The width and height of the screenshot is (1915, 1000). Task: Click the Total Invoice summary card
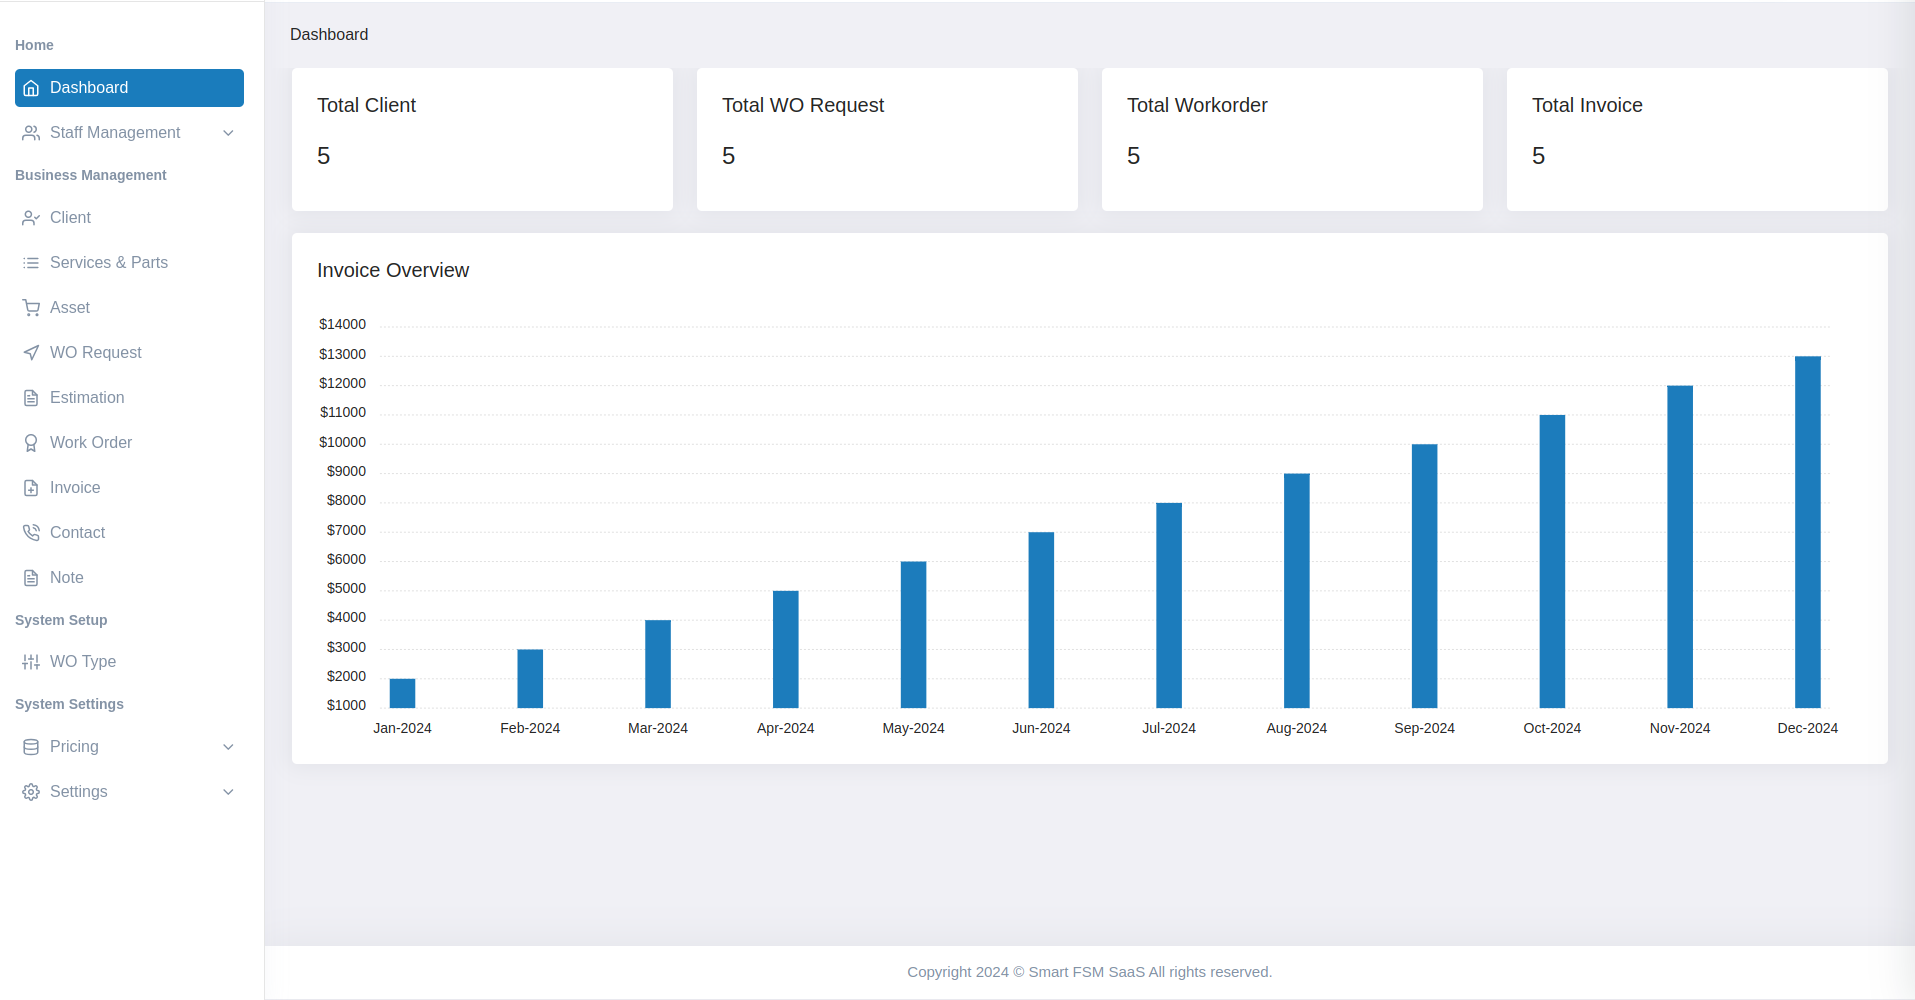pyautogui.click(x=1696, y=139)
